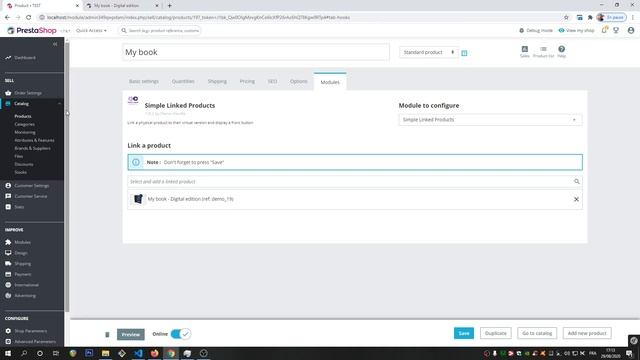Click the Preview button
This screenshot has width=640, height=360.
131,334
